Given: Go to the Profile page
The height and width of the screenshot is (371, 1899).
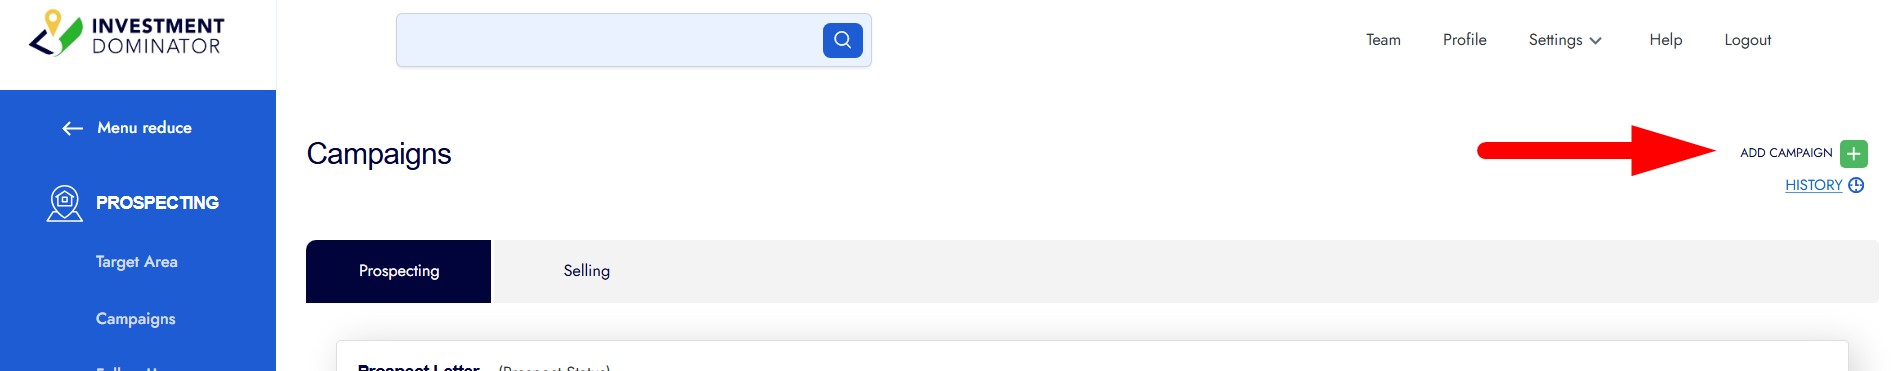Looking at the screenshot, I should pos(1464,40).
